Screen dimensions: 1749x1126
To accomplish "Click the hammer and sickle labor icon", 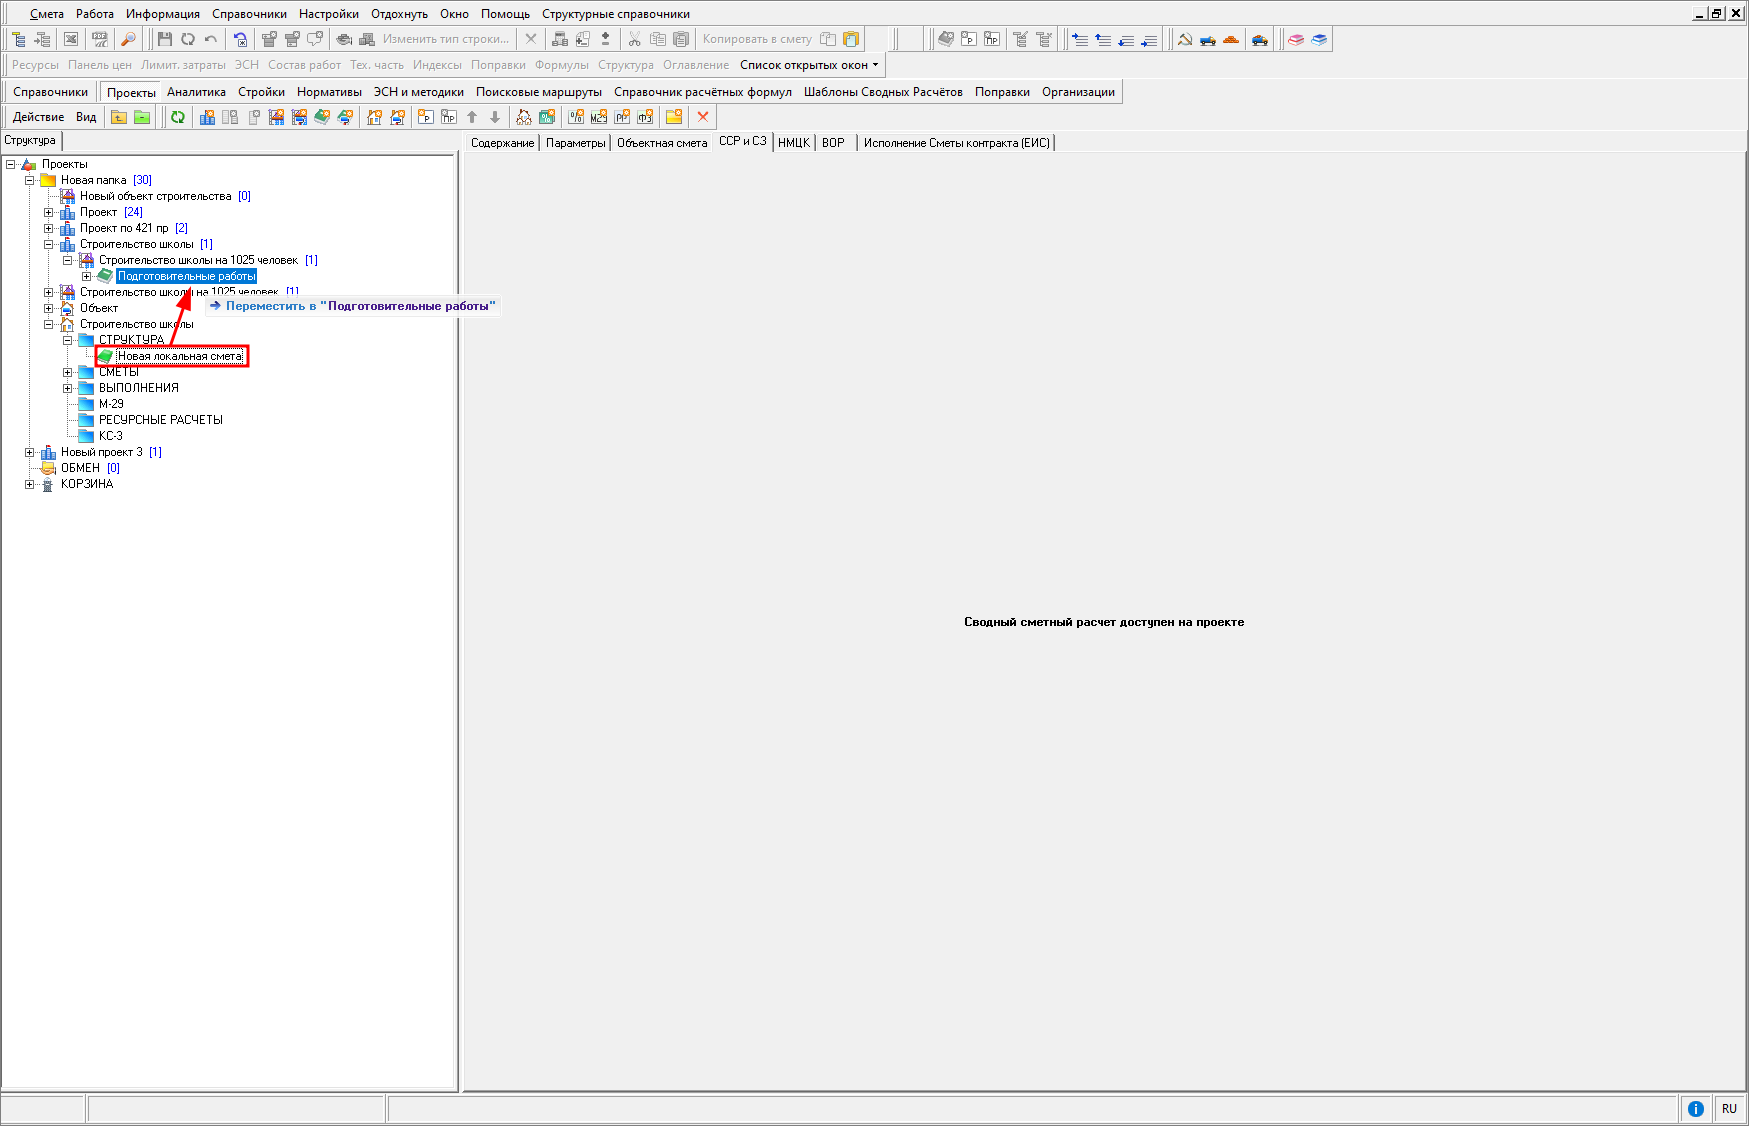I will coord(1185,39).
